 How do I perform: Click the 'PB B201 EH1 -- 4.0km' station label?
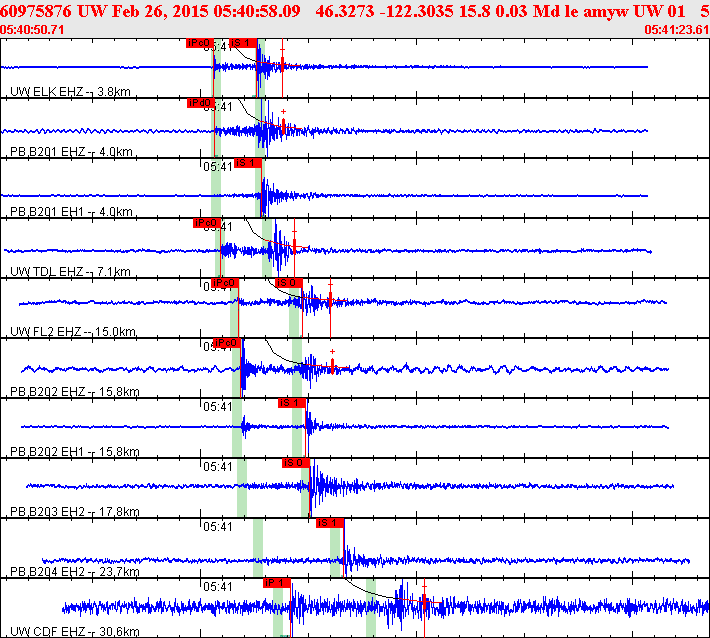pos(71,212)
